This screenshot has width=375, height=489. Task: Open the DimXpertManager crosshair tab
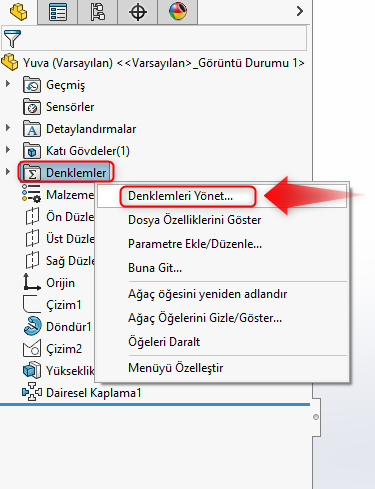(138, 12)
